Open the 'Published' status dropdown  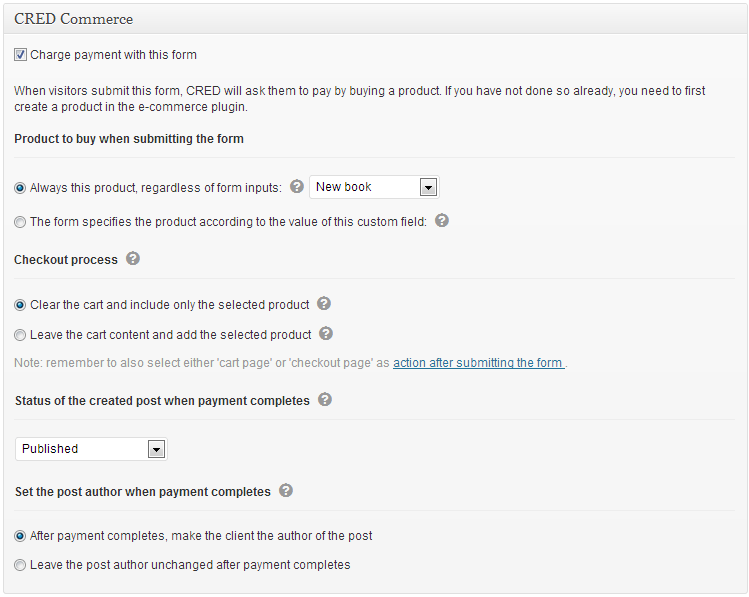coord(91,449)
